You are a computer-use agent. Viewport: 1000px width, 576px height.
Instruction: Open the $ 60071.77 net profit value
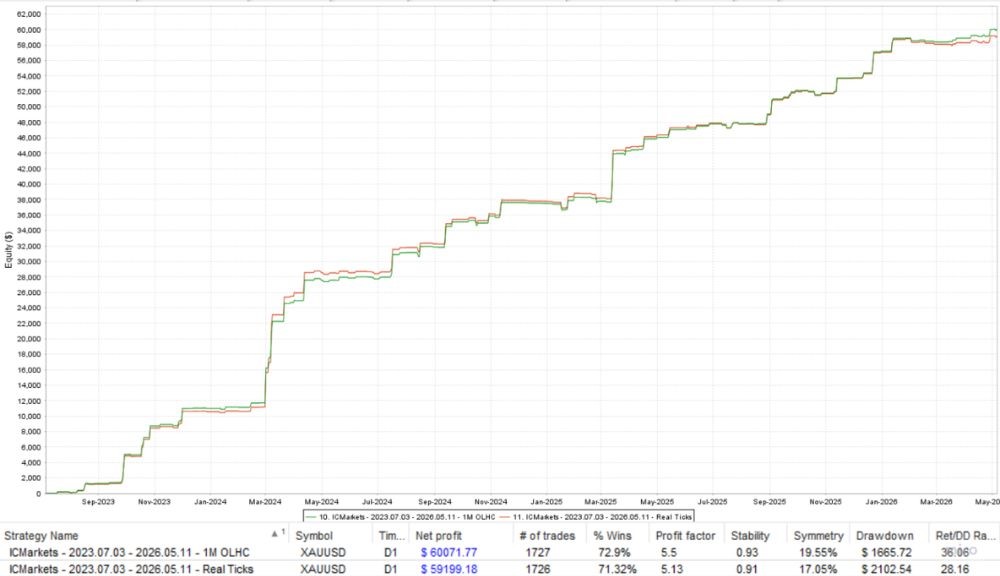449,552
